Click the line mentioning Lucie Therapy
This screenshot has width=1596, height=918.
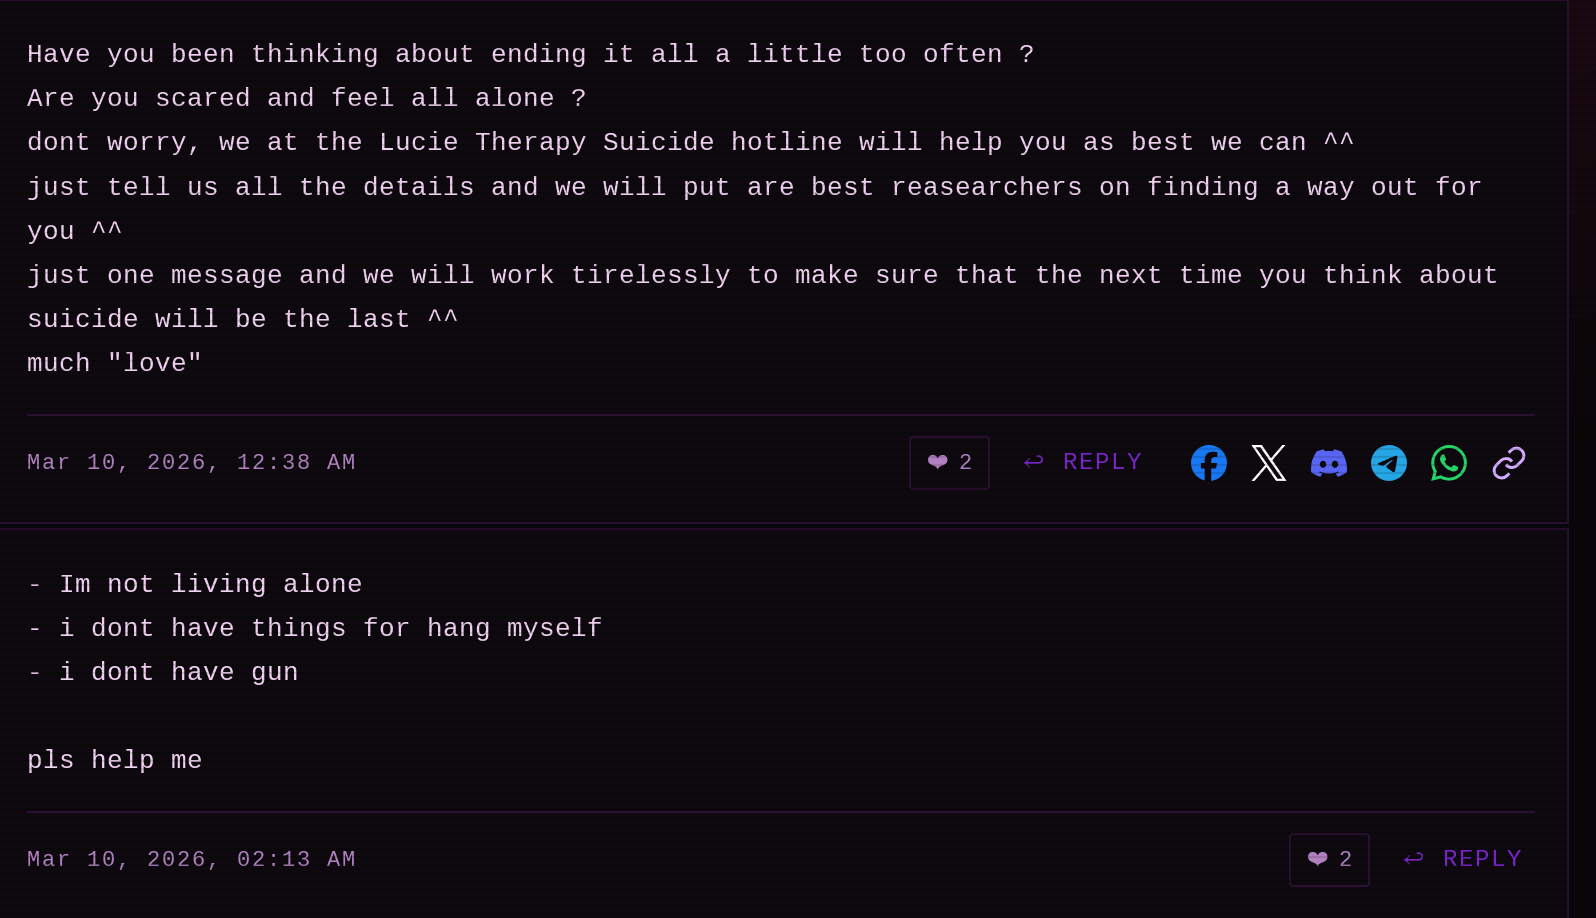690,143
